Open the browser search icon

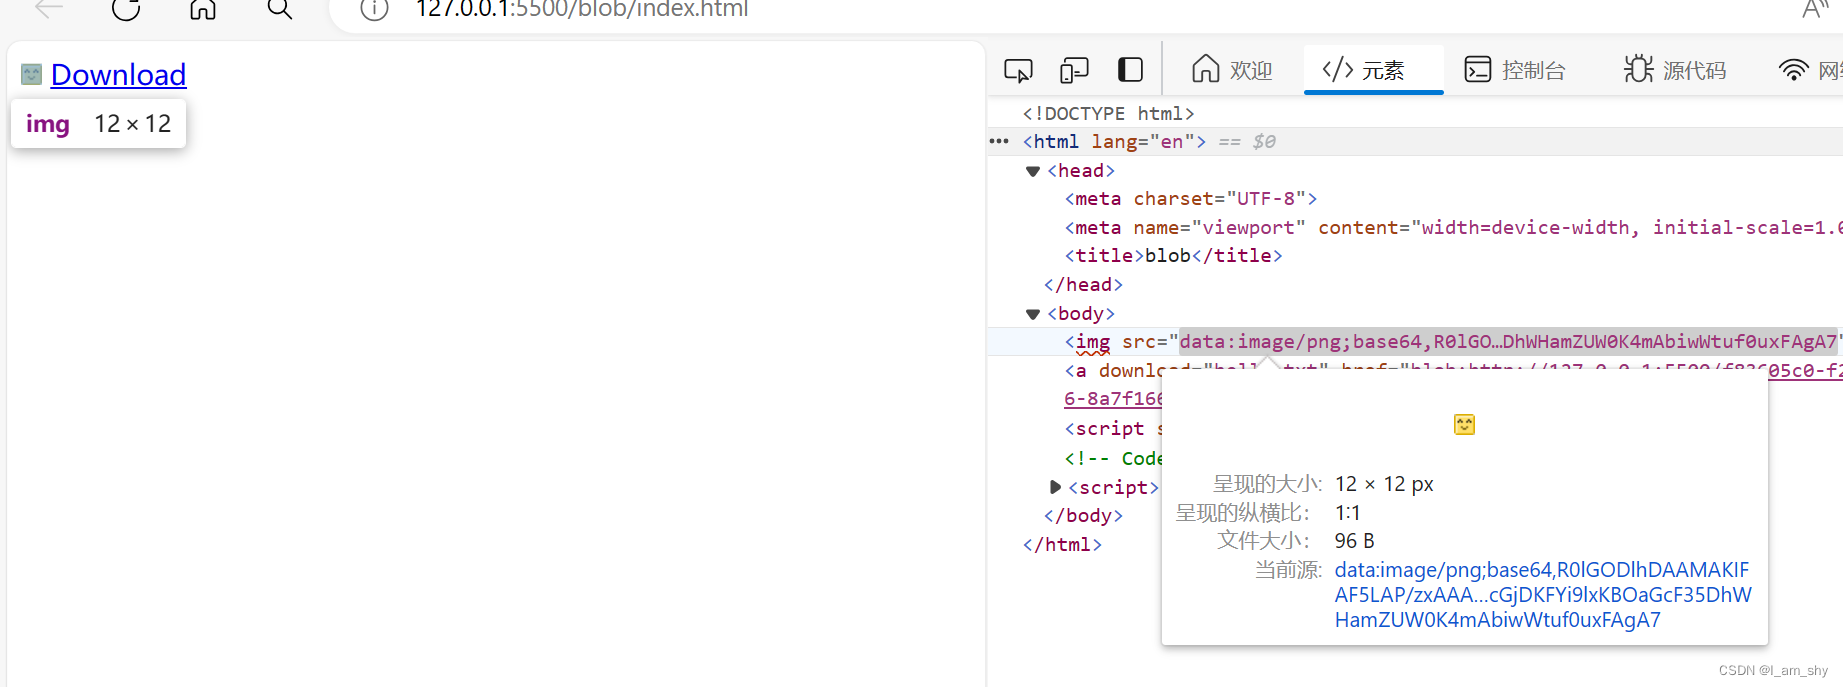(x=280, y=9)
